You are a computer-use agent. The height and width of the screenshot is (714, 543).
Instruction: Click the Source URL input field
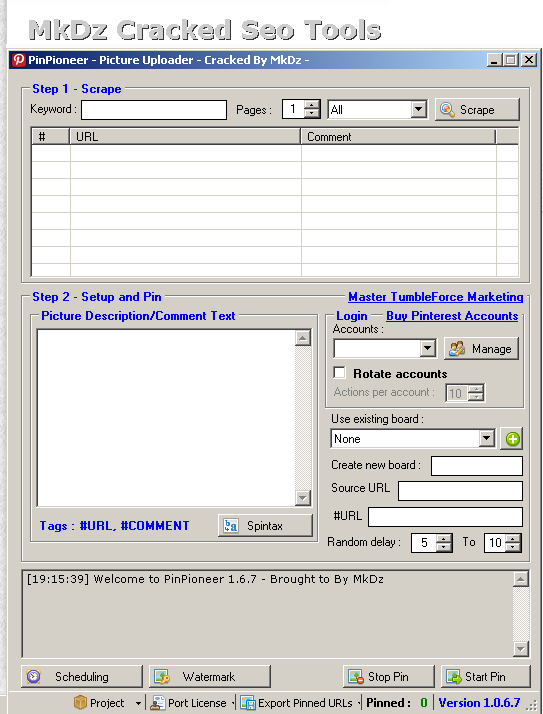[x=460, y=491]
